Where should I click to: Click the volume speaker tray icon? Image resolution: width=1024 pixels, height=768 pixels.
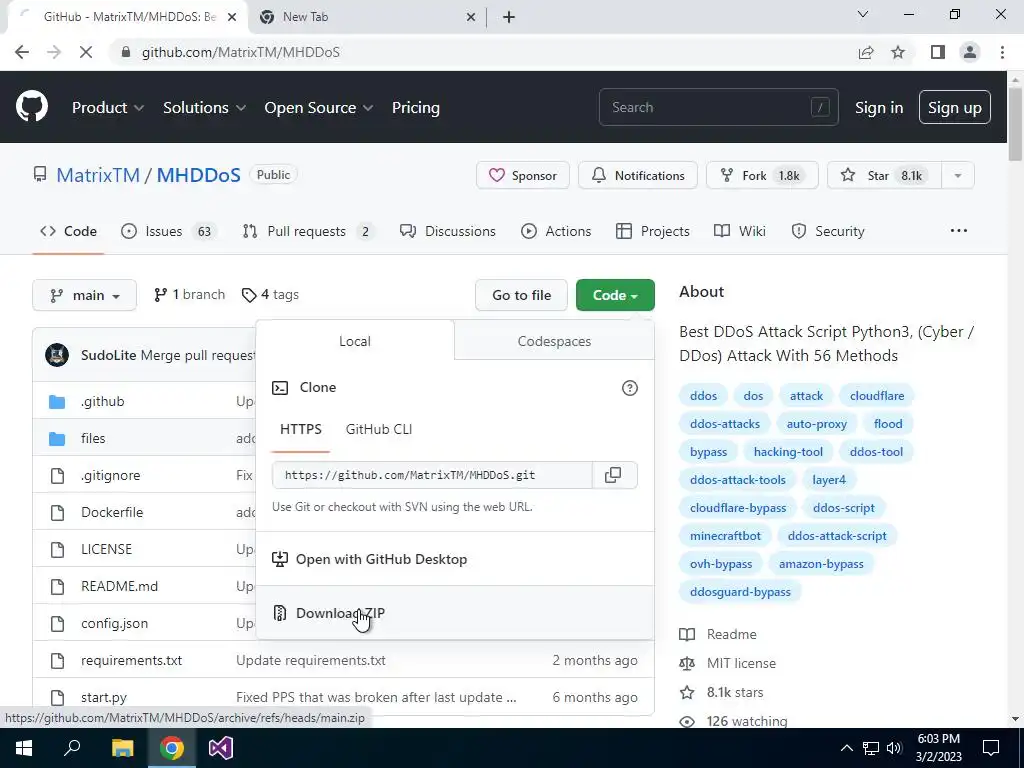[x=894, y=748]
